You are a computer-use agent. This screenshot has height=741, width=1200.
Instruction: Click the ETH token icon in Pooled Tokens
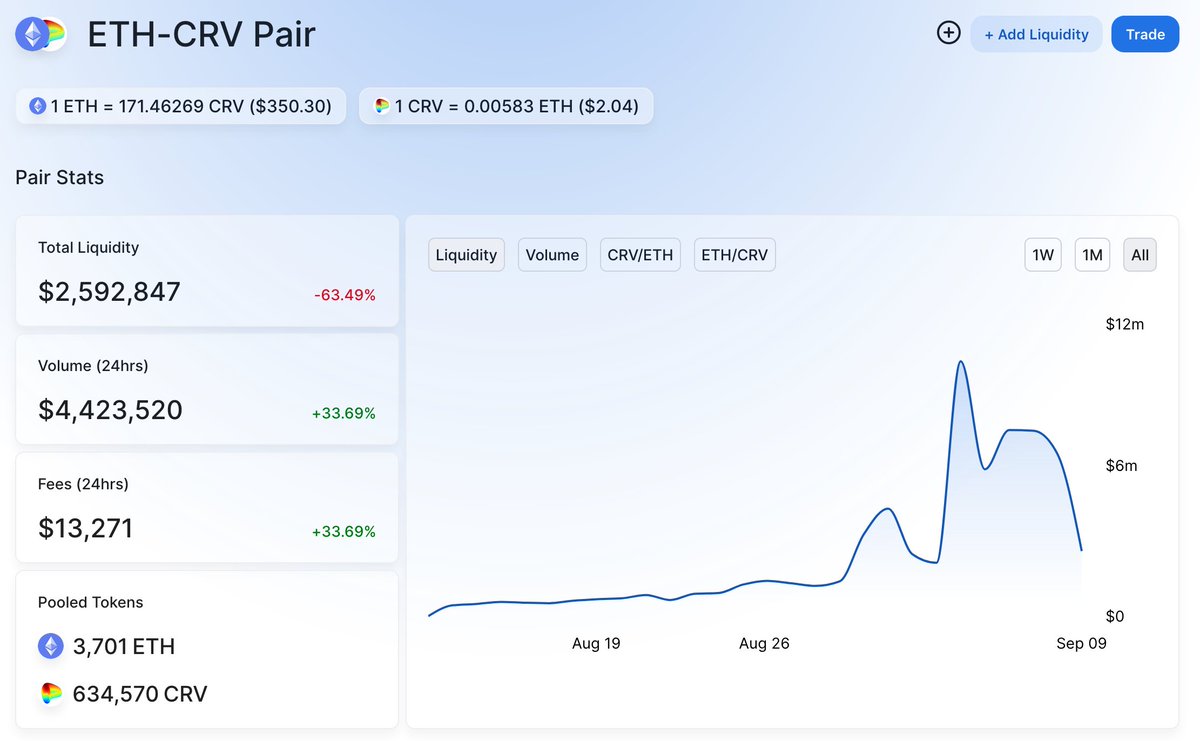pyautogui.click(x=51, y=646)
